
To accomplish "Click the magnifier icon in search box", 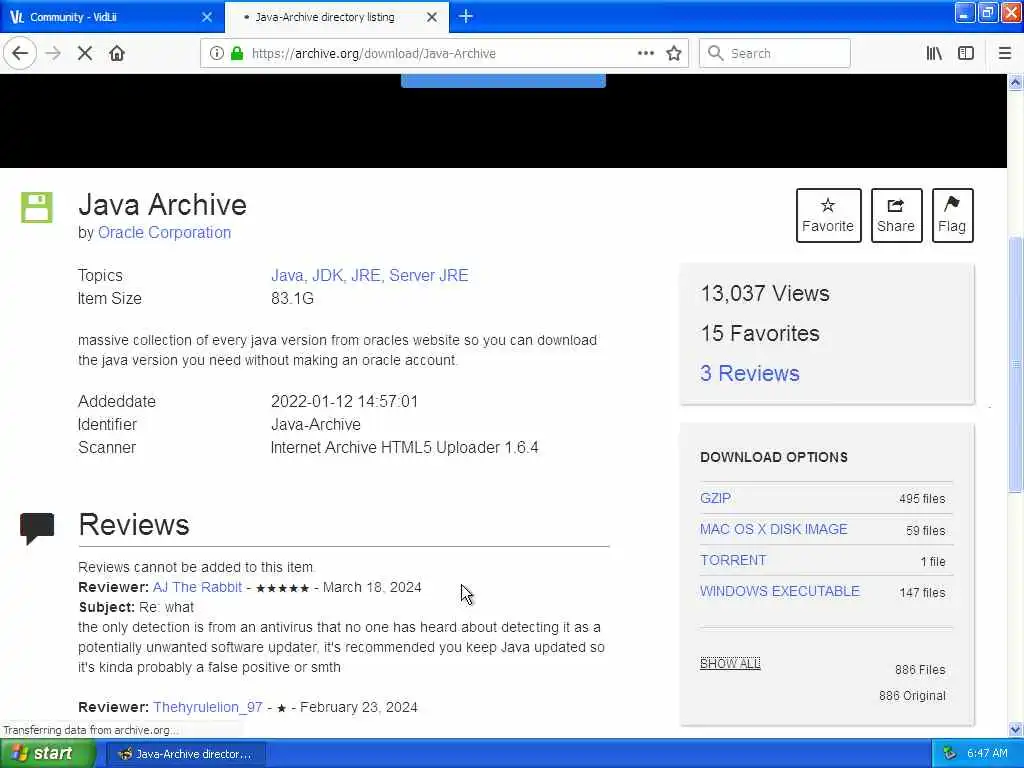I will point(715,53).
